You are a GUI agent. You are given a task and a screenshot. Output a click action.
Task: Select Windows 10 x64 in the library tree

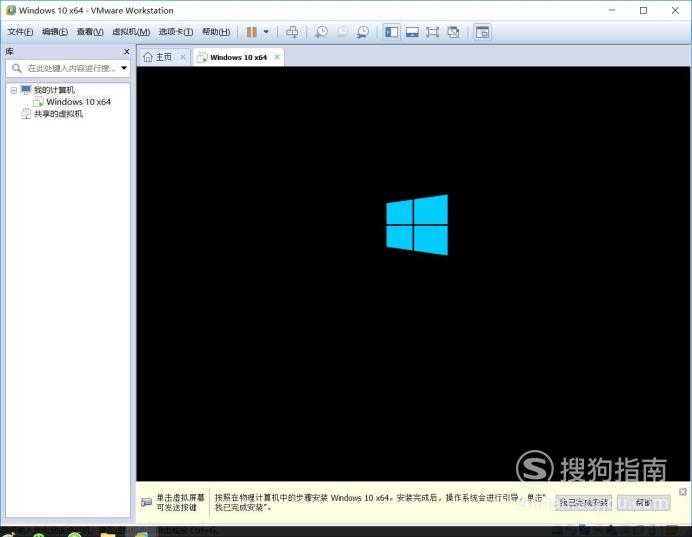pyautogui.click(x=79, y=102)
